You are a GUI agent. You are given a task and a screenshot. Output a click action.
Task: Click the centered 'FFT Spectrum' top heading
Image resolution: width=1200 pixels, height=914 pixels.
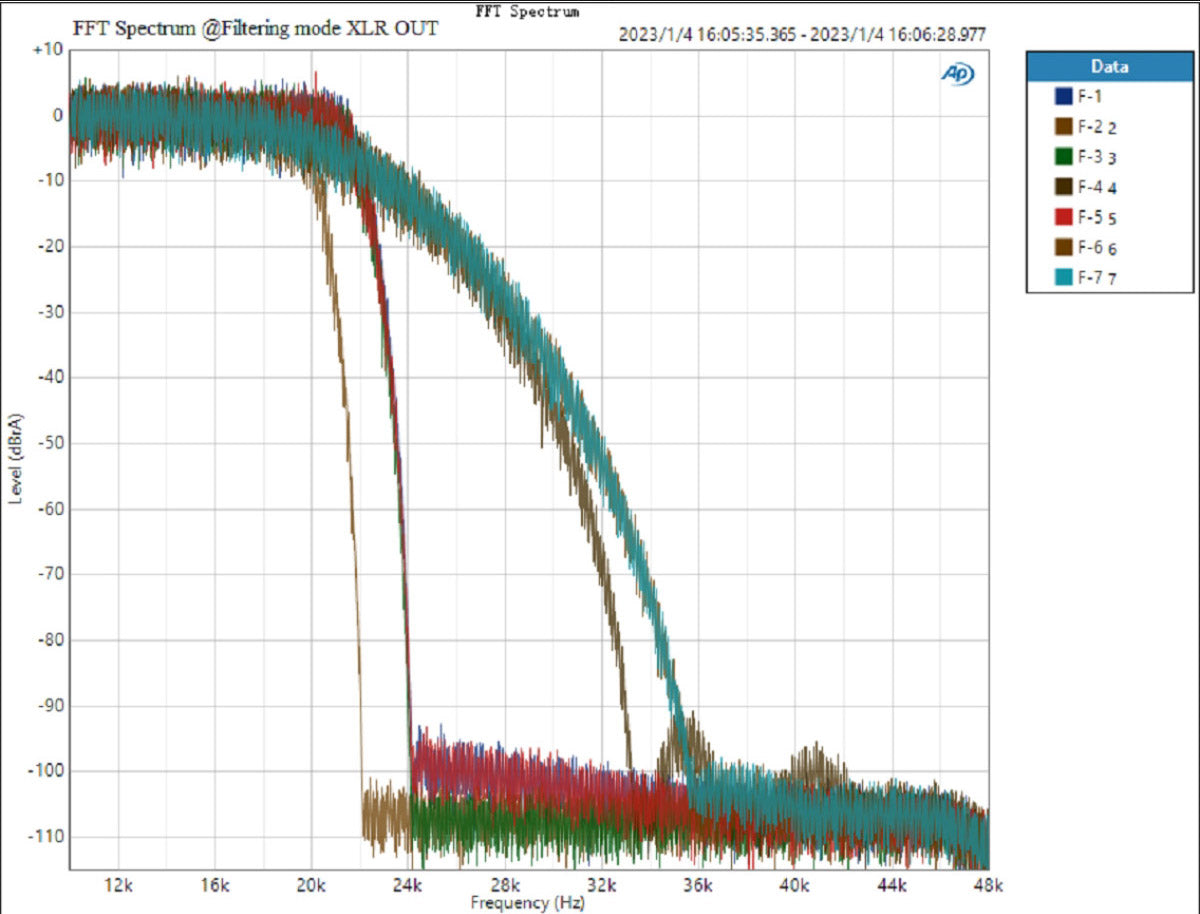tap(527, 12)
